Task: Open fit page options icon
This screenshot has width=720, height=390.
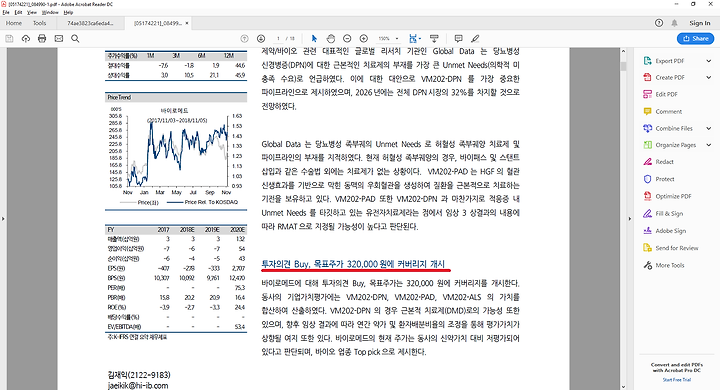Action: pos(415,39)
